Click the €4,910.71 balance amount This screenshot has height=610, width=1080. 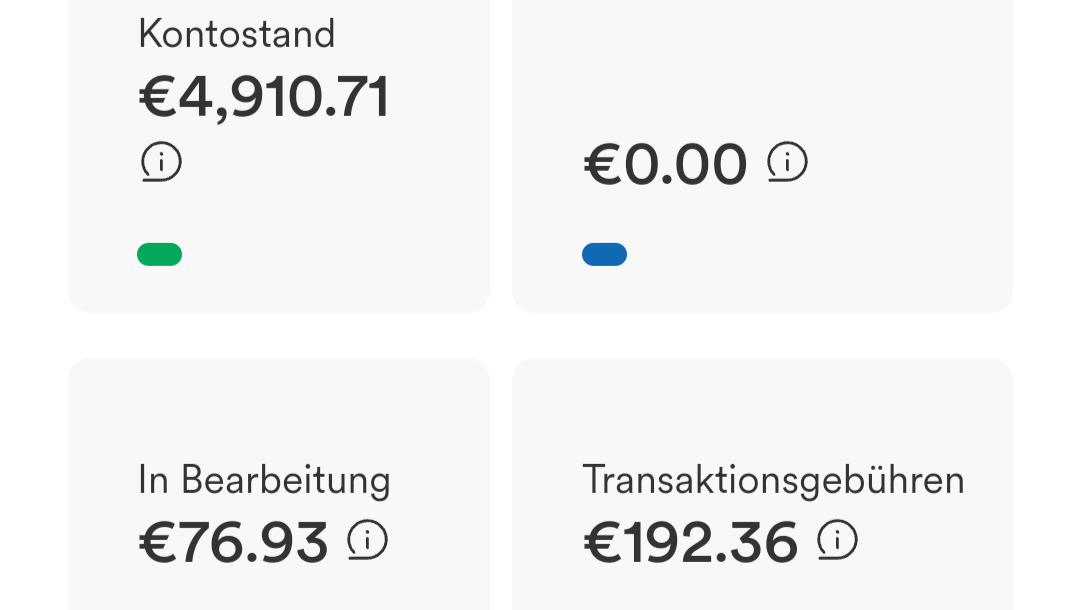264,97
